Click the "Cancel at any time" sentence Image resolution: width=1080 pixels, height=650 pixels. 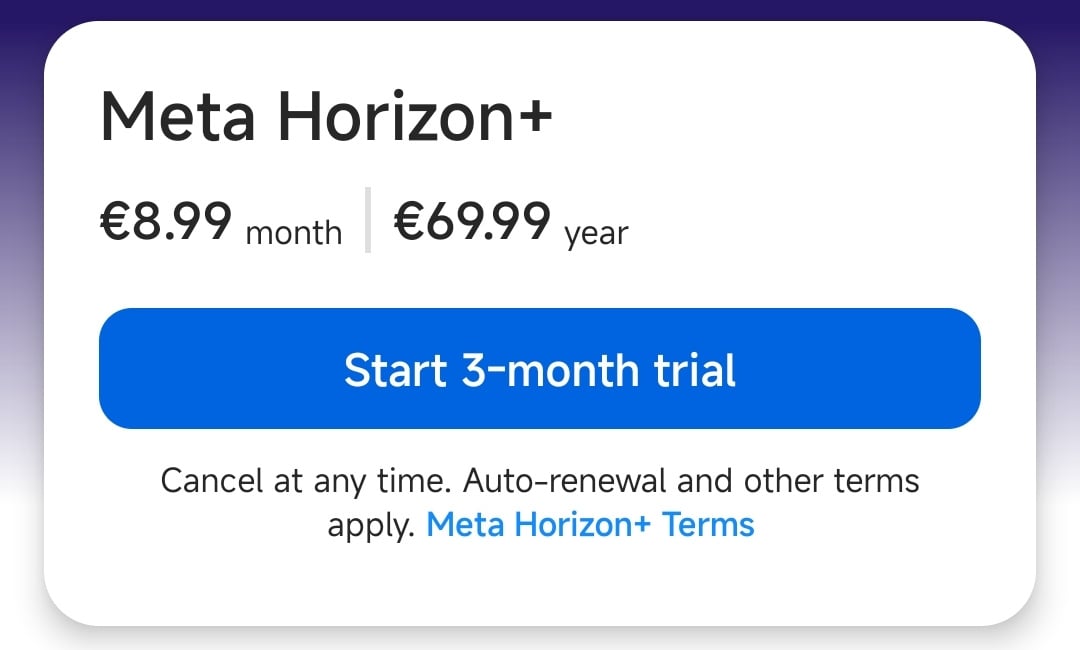[307, 481]
